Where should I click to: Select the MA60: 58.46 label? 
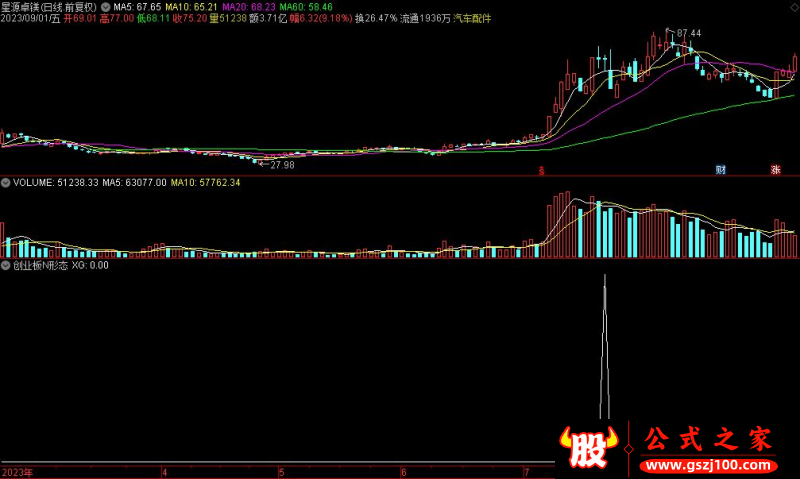(306, 7)
